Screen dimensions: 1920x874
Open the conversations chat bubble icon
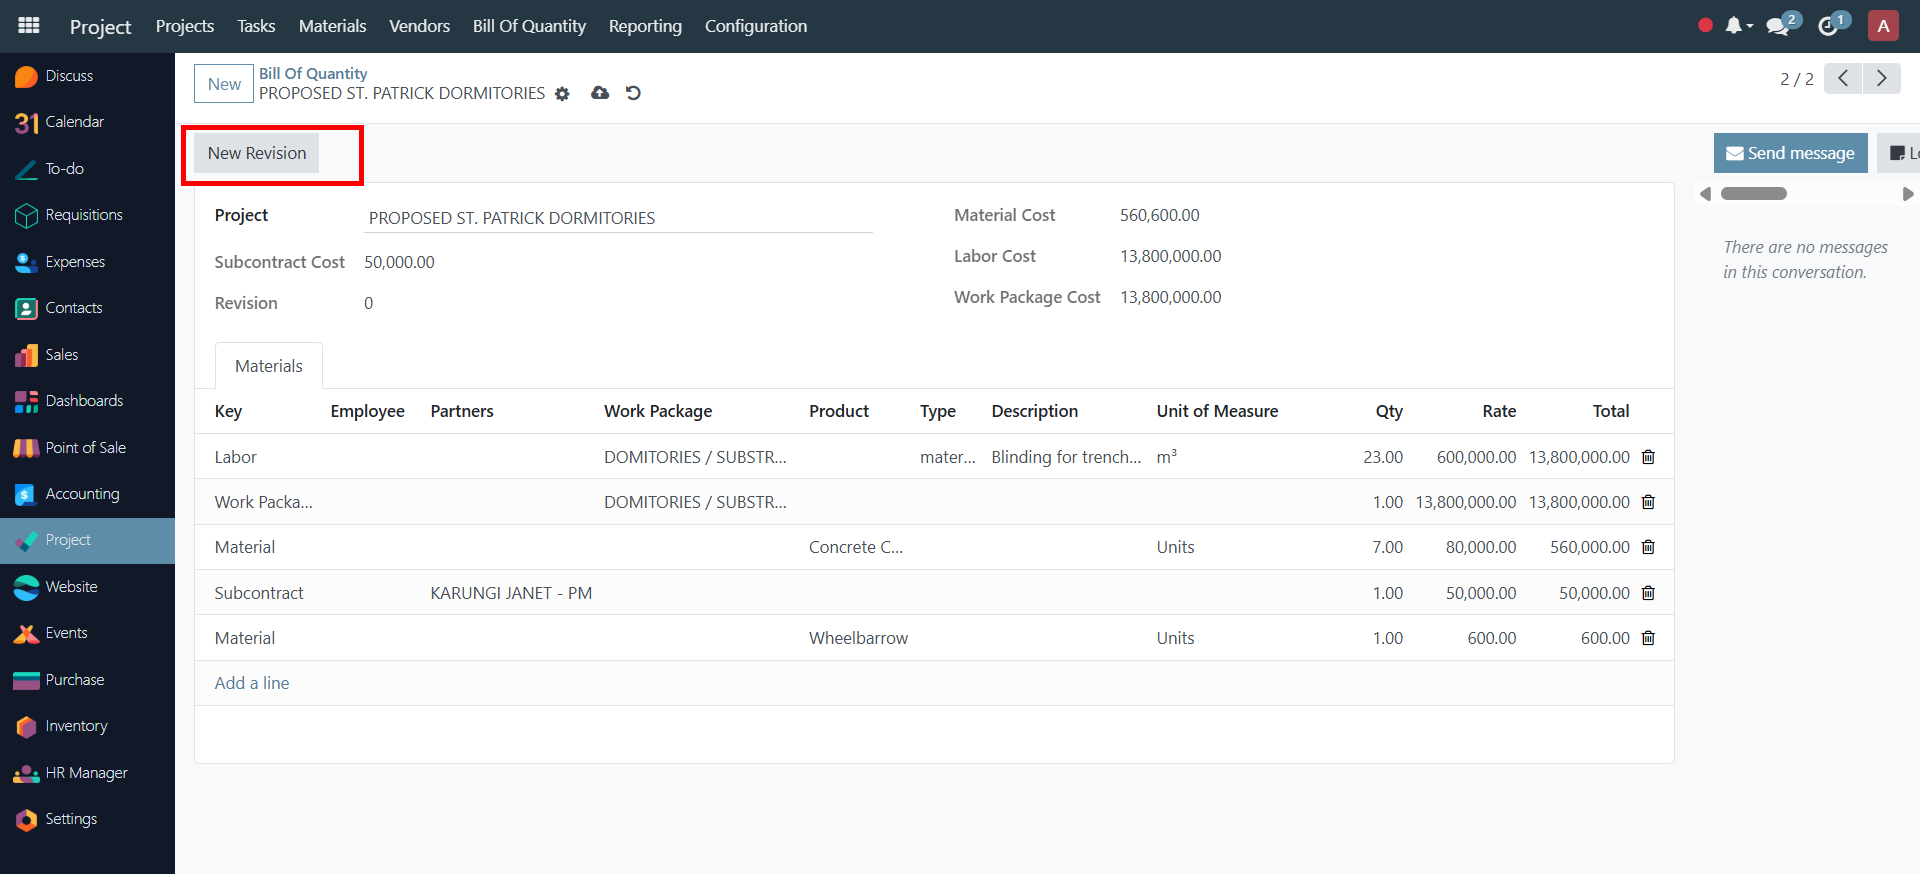coord(1778,26)
